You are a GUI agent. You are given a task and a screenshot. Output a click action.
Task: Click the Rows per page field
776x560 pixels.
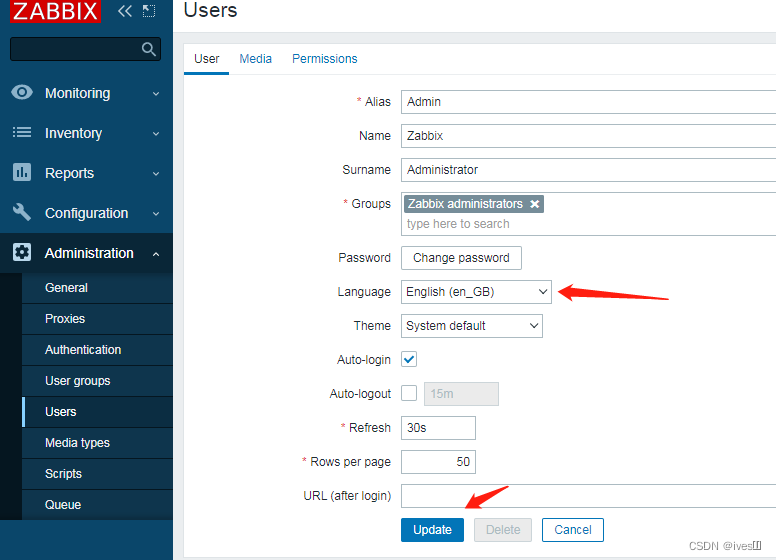[x=438, y=462]
